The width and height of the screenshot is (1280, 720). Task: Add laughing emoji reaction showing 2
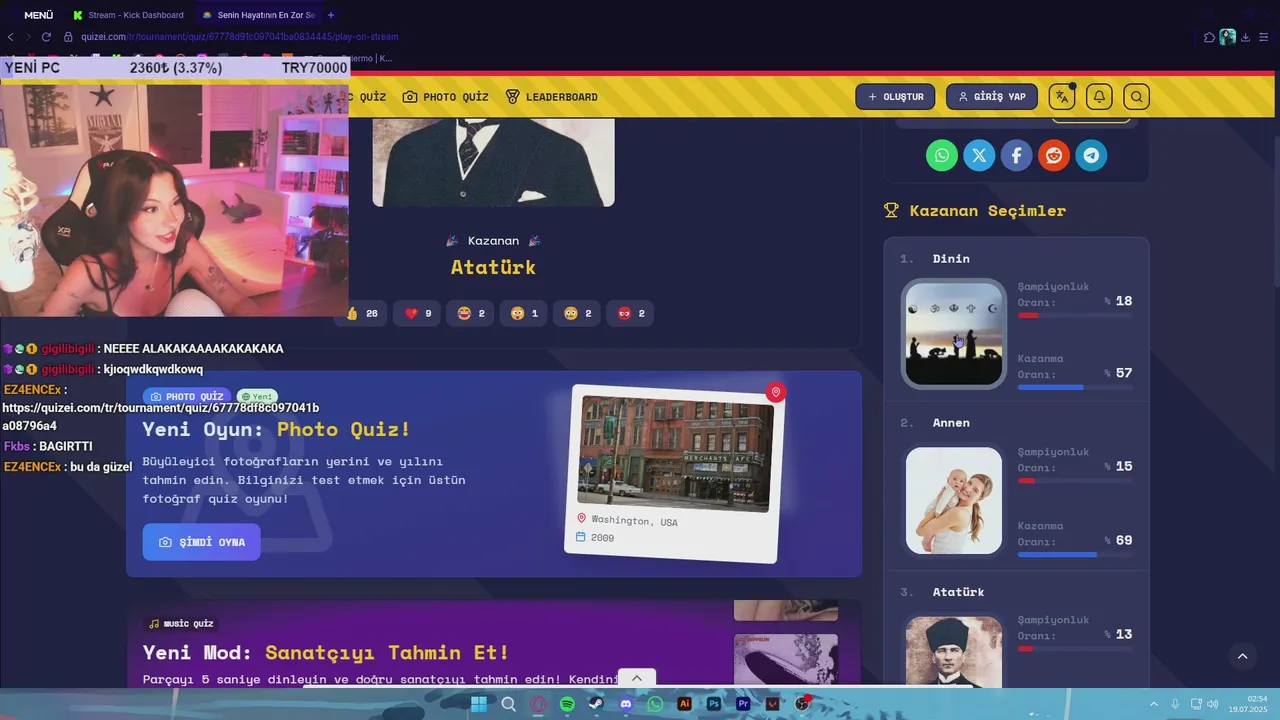[x=471, y=313]
